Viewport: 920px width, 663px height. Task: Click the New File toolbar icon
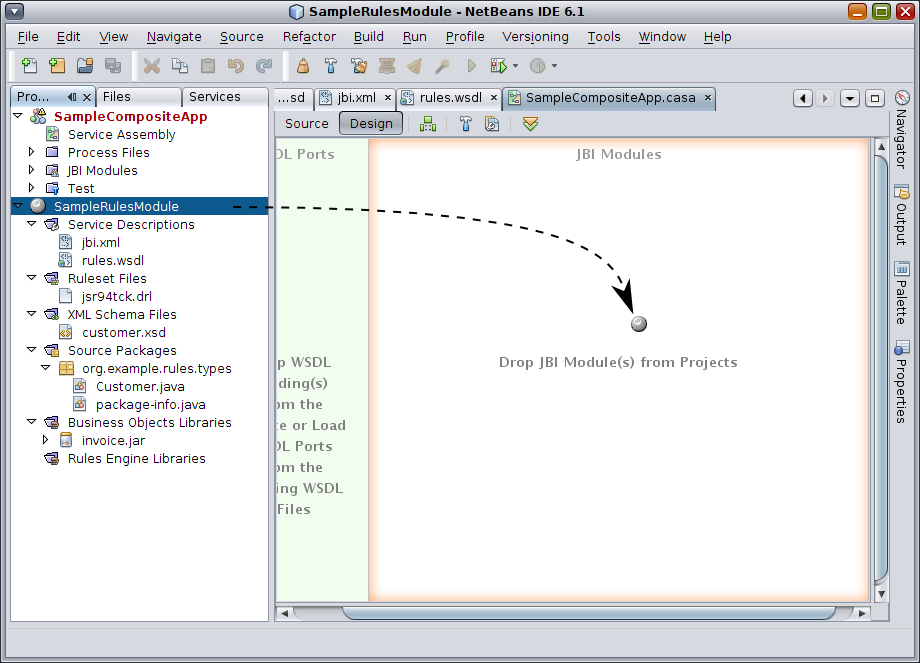(x=29, y=66)
